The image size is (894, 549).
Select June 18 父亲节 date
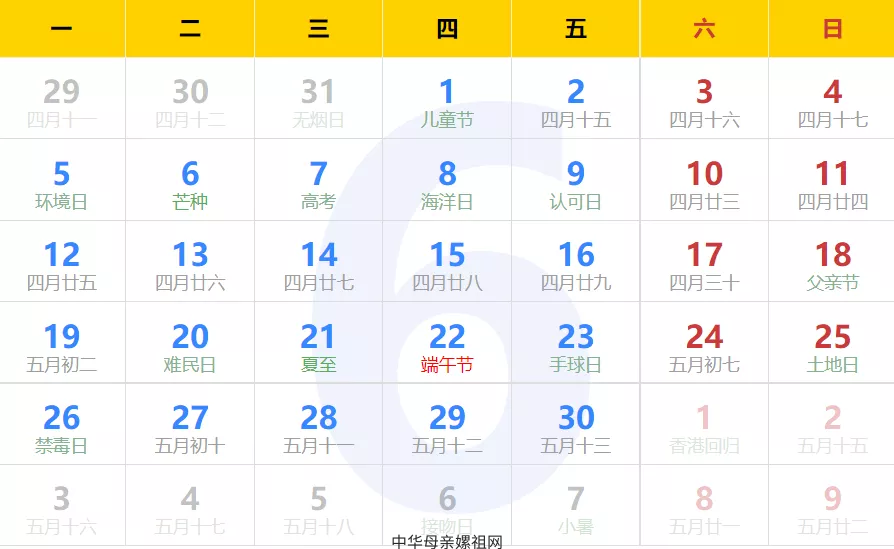click(x=832, y=262)
